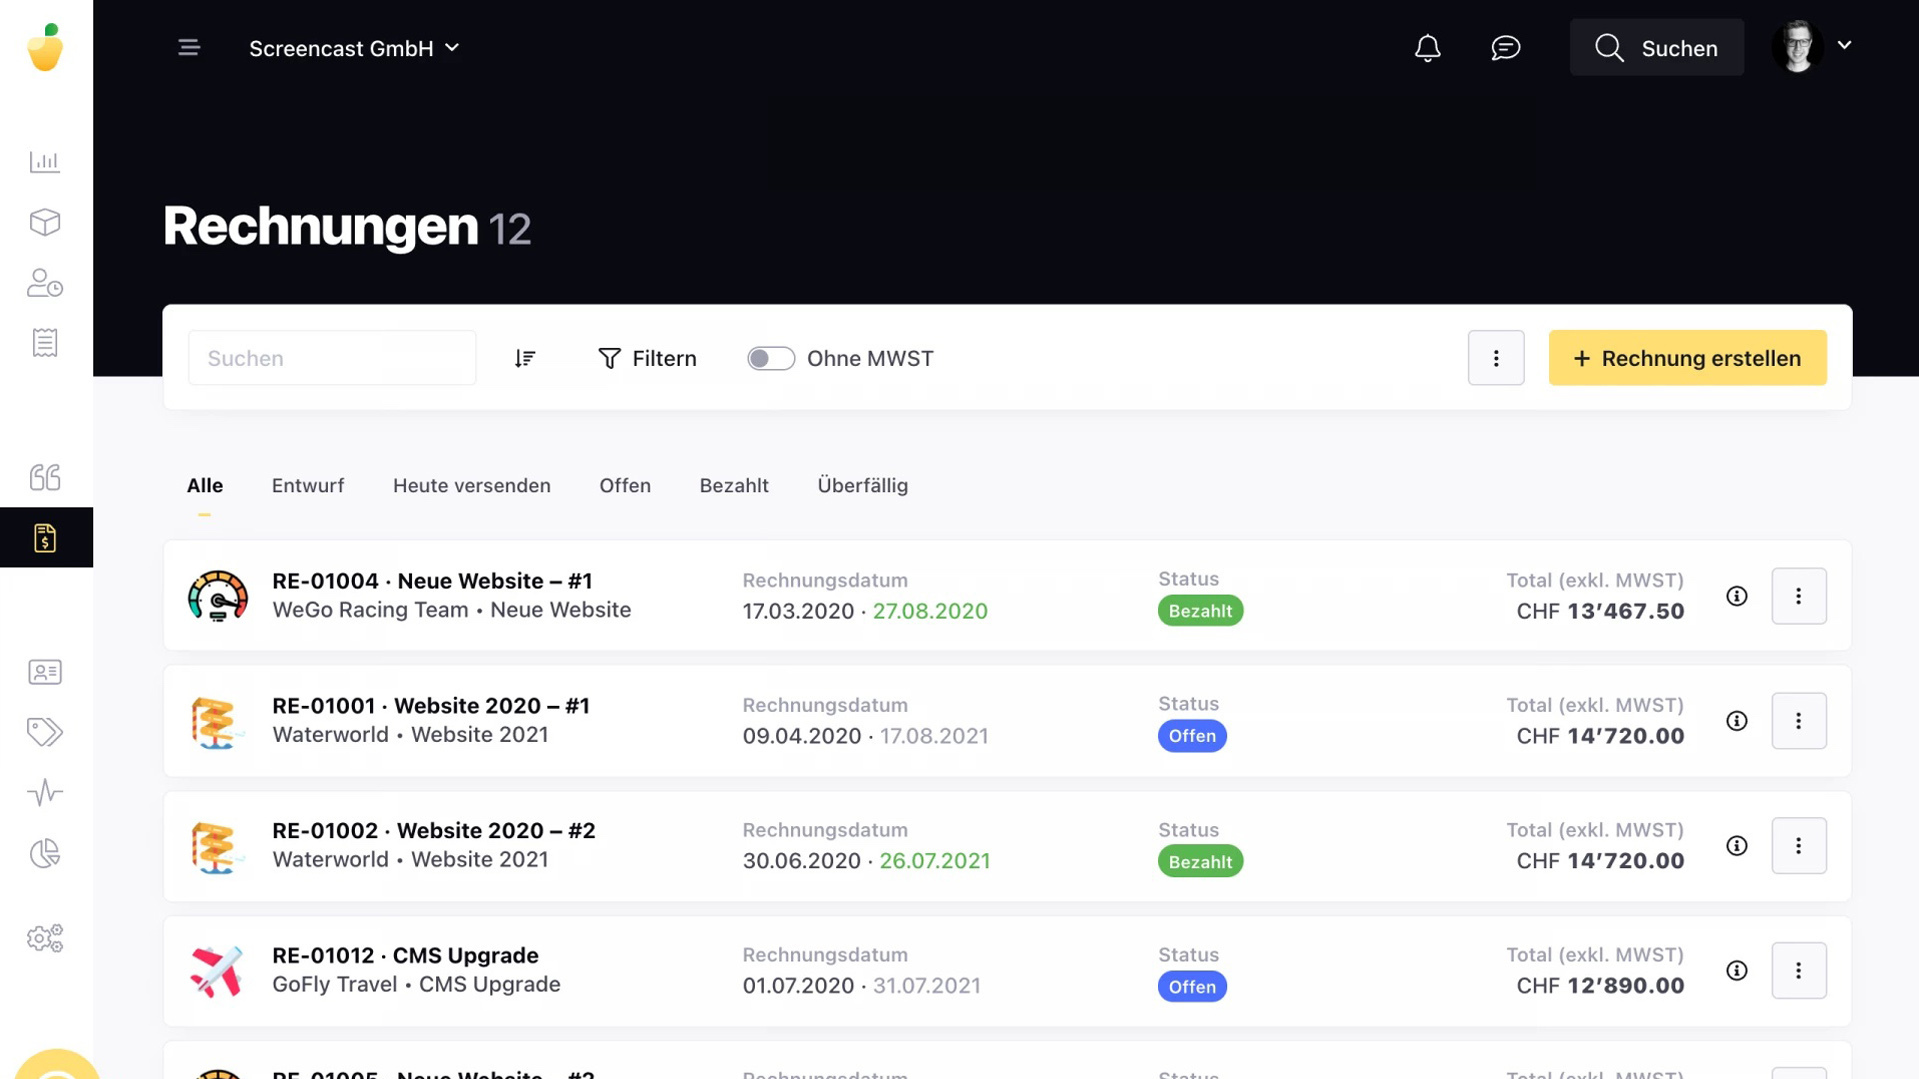1919x1079 pixels.
Task: Show info for invoice RE-01004
Action: 1737,596
